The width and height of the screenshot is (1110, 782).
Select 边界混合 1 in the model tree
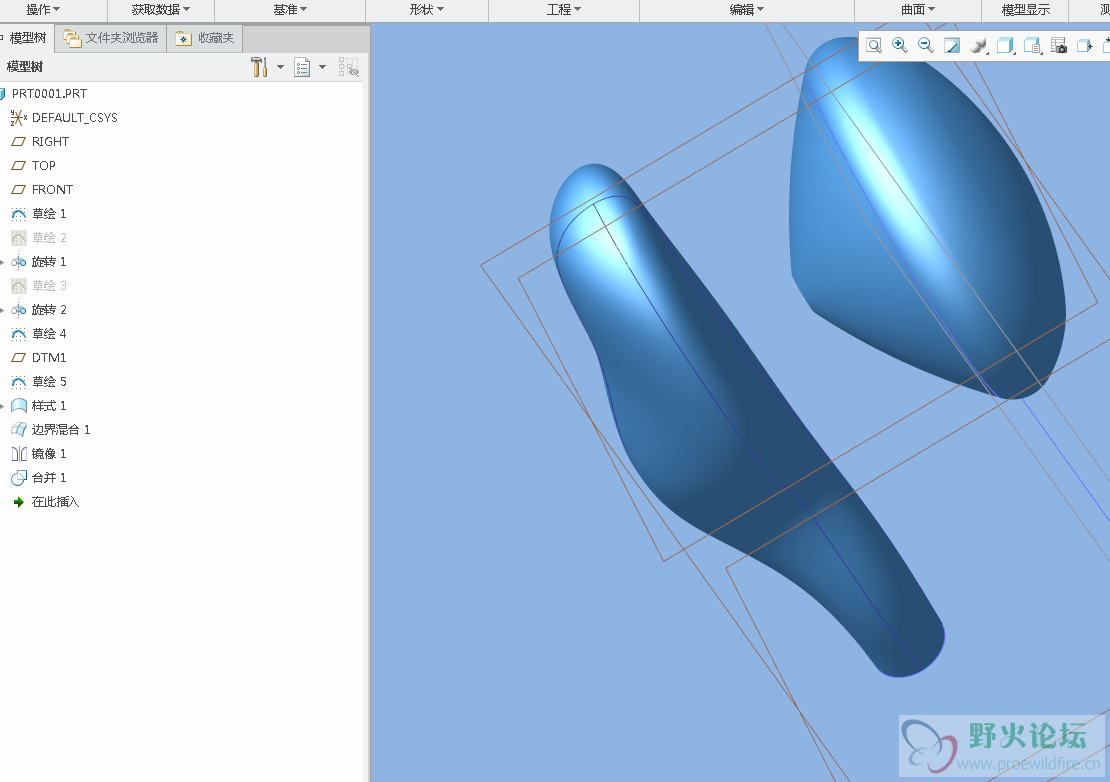tap(60, 430)
